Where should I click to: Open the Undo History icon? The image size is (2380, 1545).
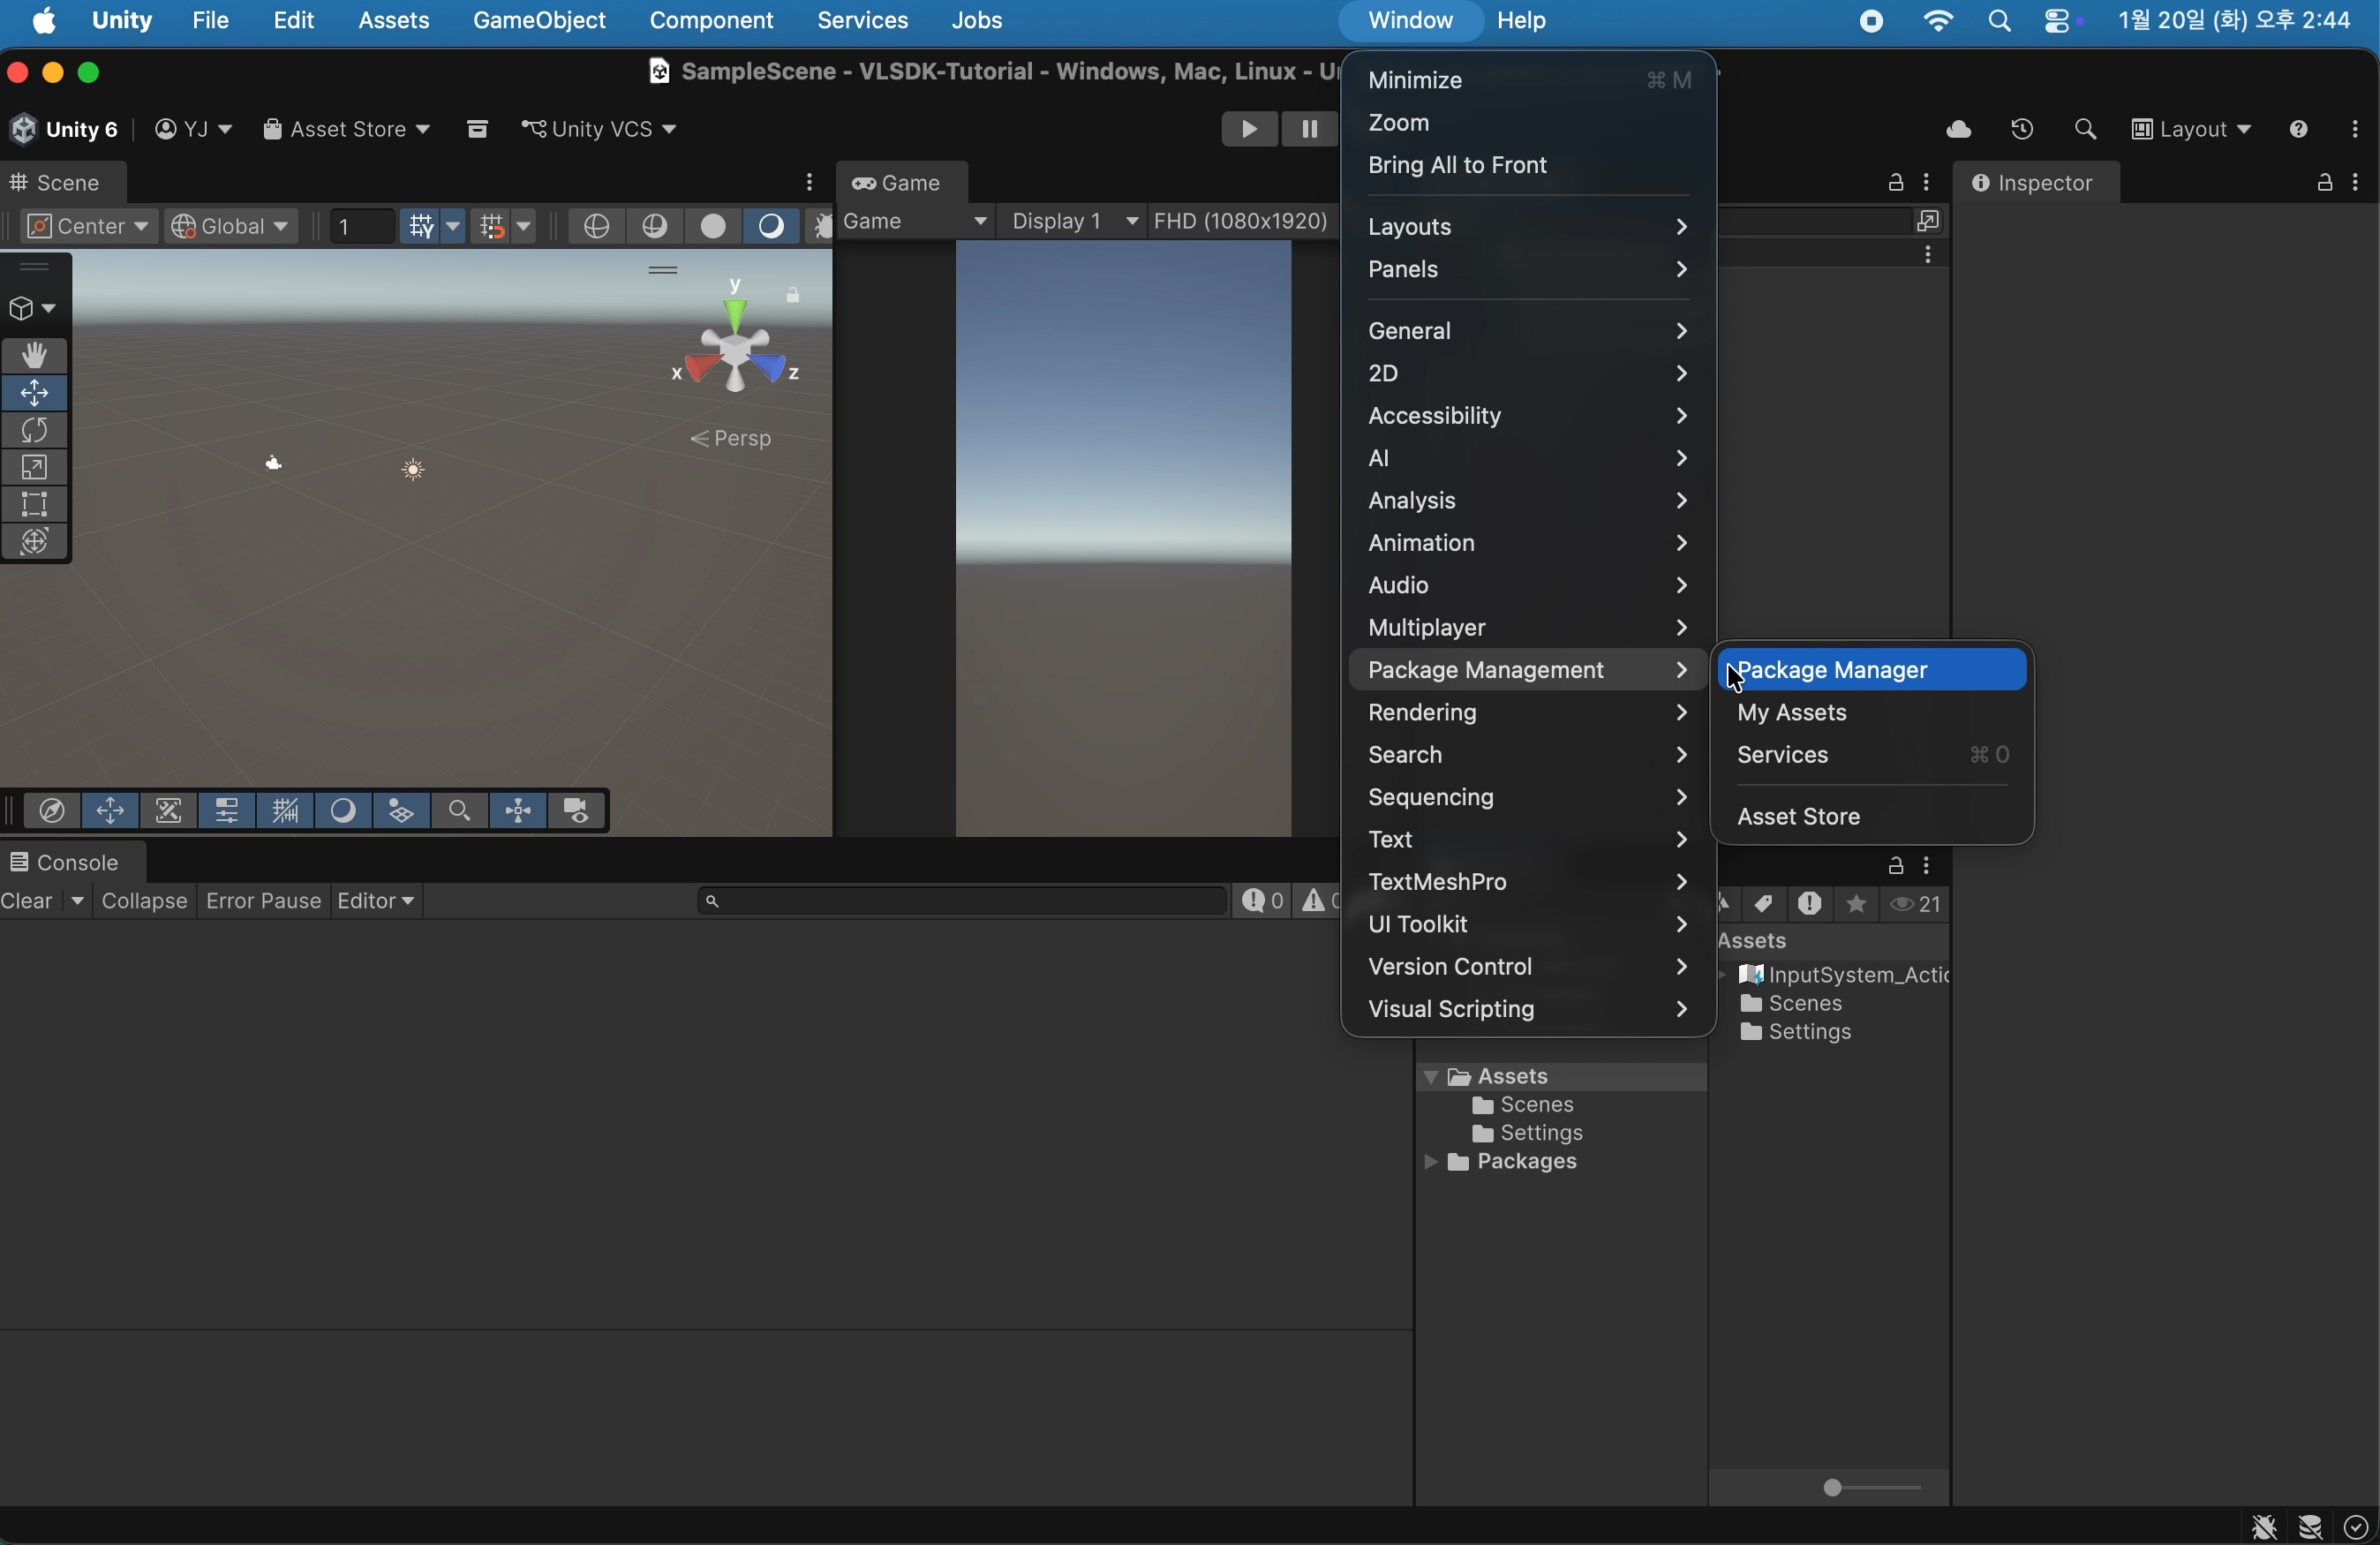(2022, 130)
